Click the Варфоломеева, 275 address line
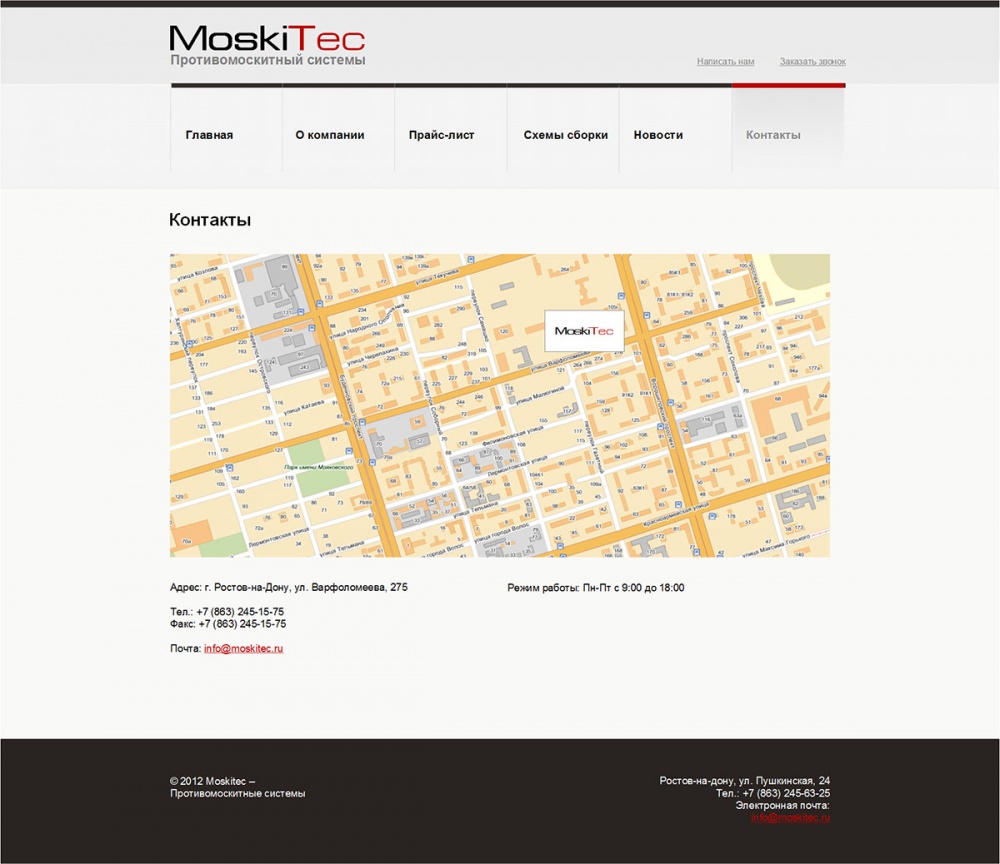This screenshot has height=864, width=1000. (x=289, y=587)
